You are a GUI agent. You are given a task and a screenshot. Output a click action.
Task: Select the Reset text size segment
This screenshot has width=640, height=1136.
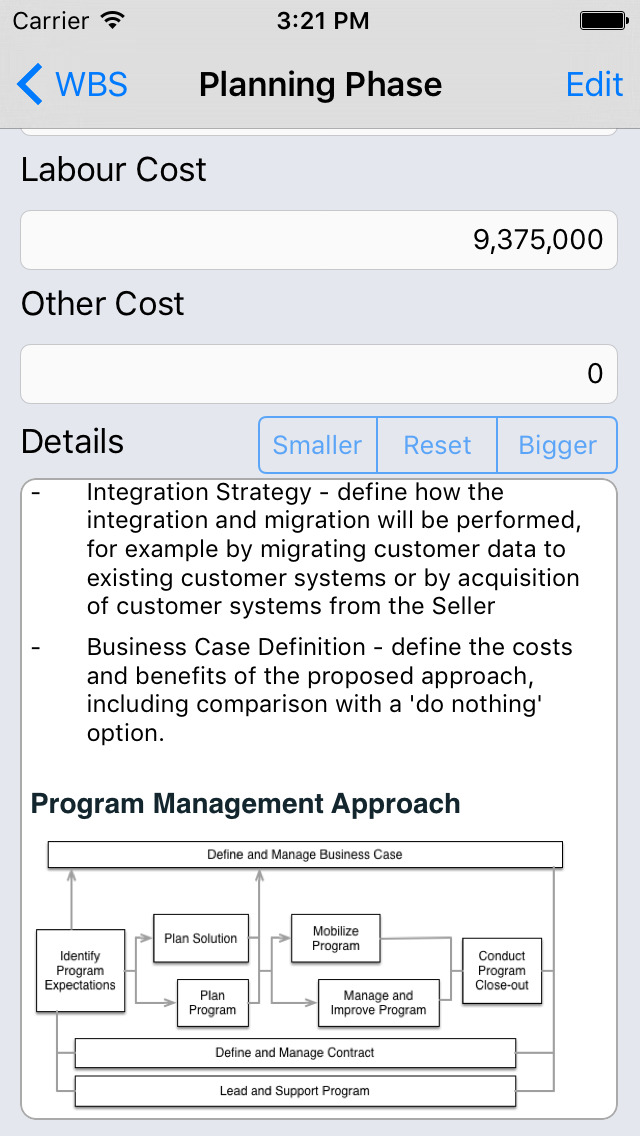tap(437, 445)
